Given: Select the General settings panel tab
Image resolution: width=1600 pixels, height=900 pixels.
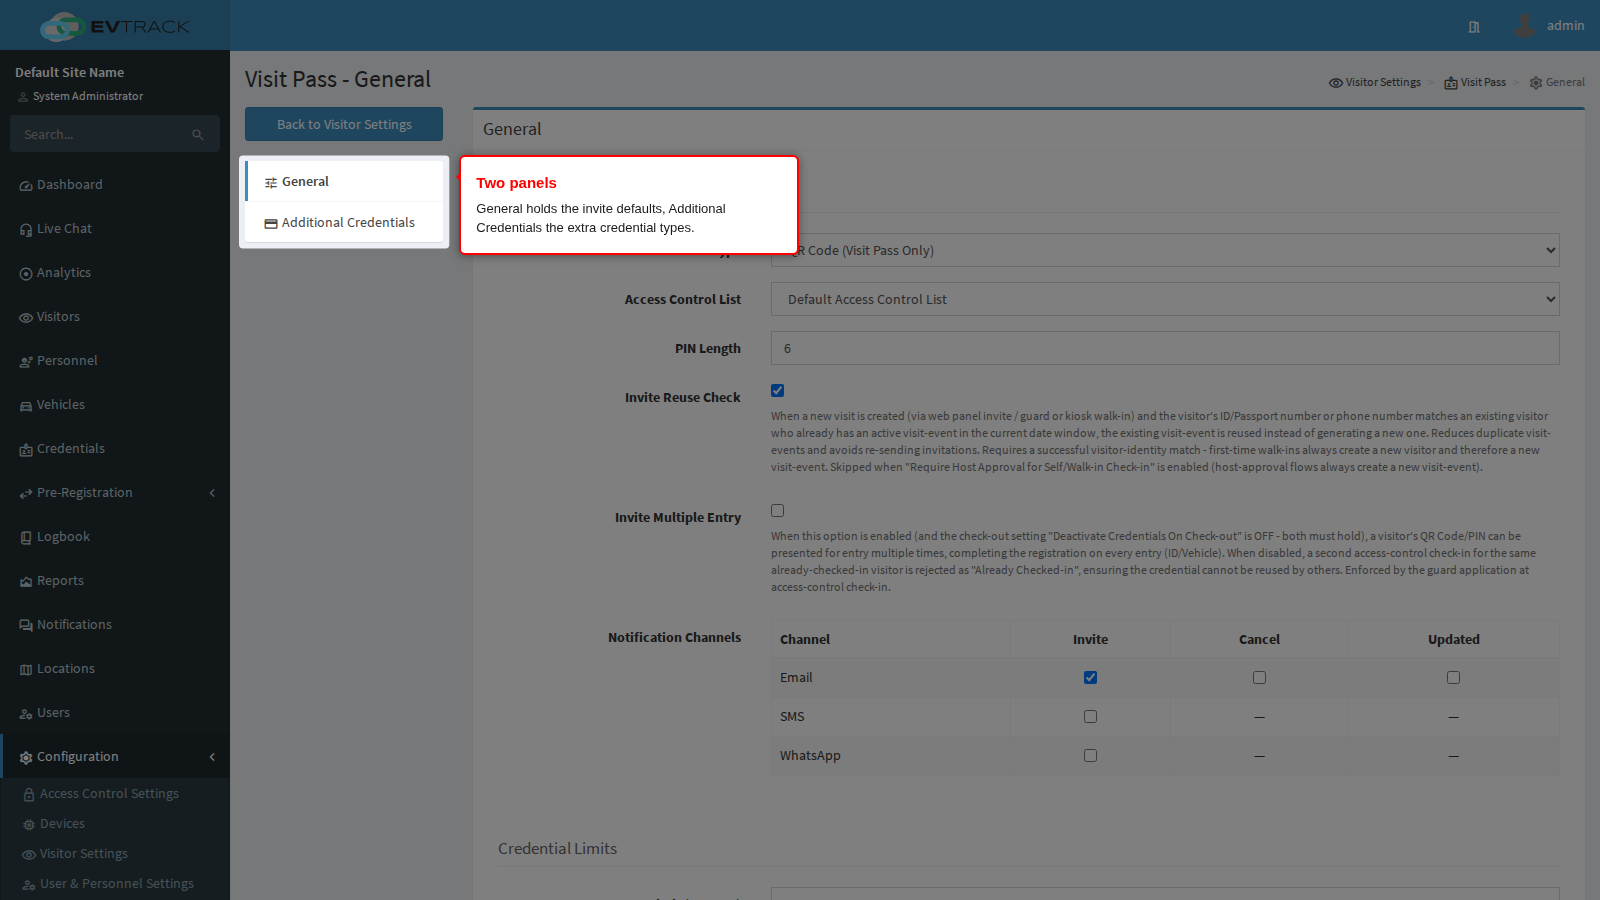Looking at the screenshot, I should tap(344, 181).
